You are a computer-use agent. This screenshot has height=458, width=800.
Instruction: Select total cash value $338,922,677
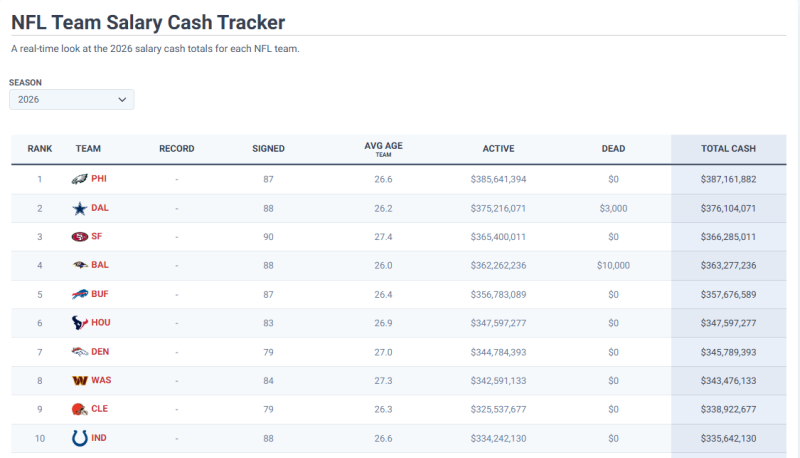[x=729, y=409]
